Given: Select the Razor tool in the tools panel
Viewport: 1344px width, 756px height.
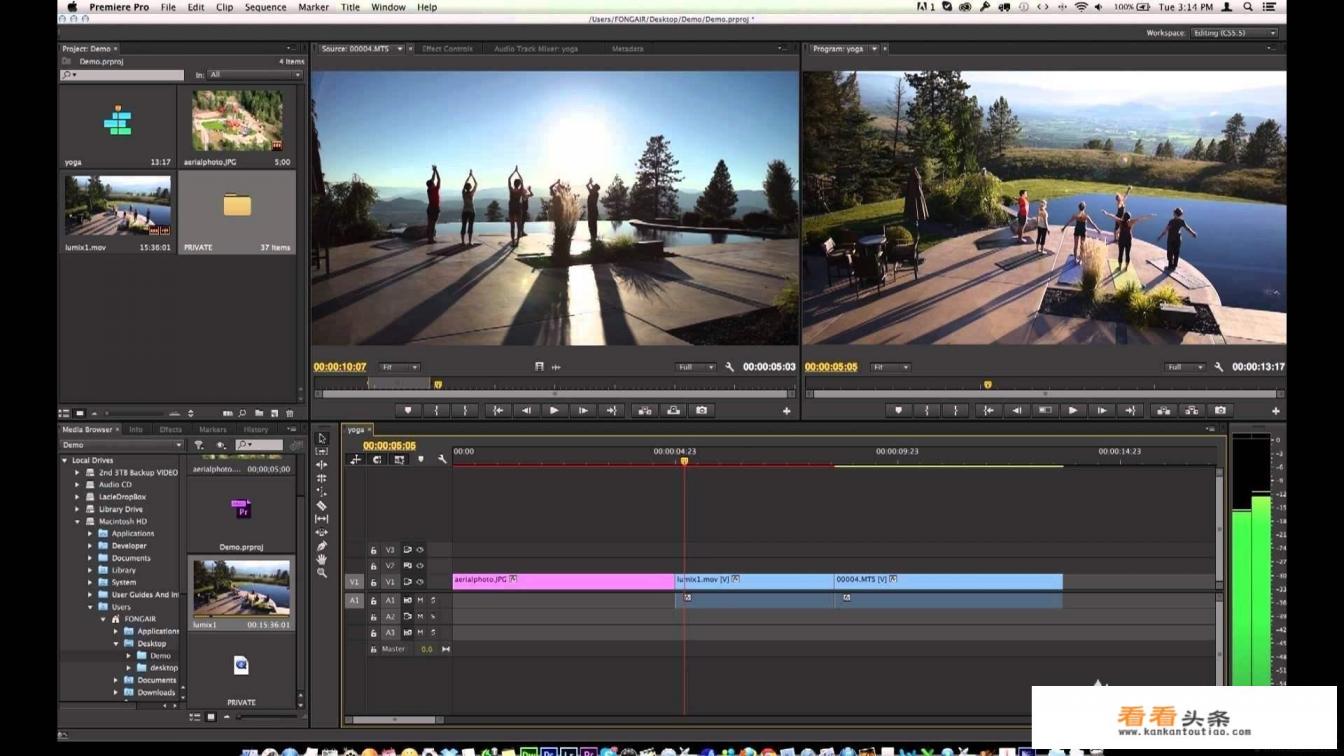Looking at the screenshot, I should pyautogui.click(x=321, y=505).
